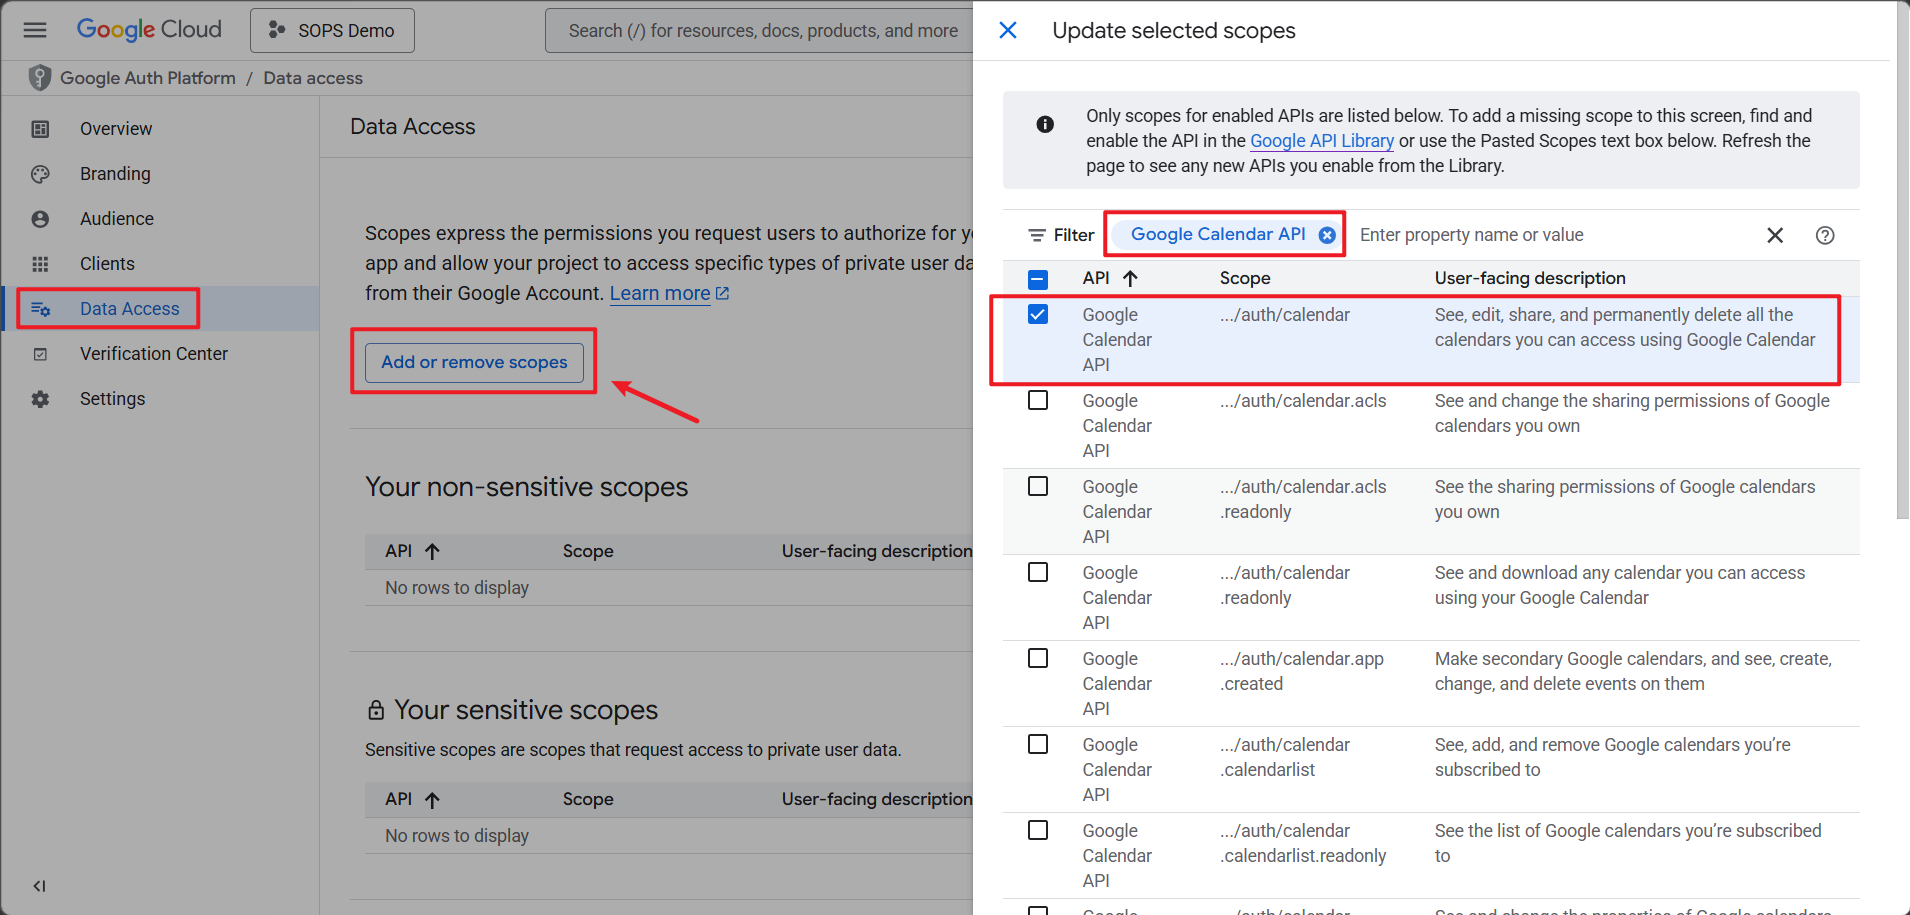
Task: Click the Filter icon in scopes table
Action: [1037, 235]
